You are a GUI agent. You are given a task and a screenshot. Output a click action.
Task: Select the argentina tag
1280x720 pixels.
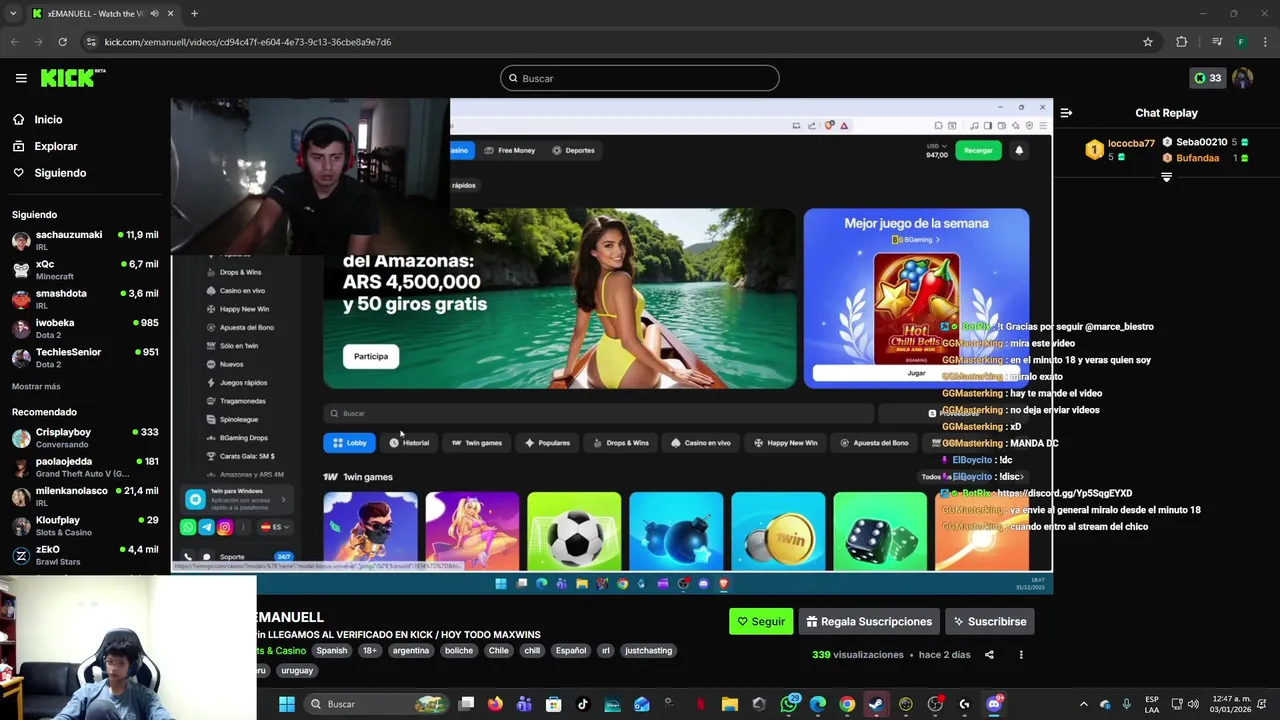[410, 650]
